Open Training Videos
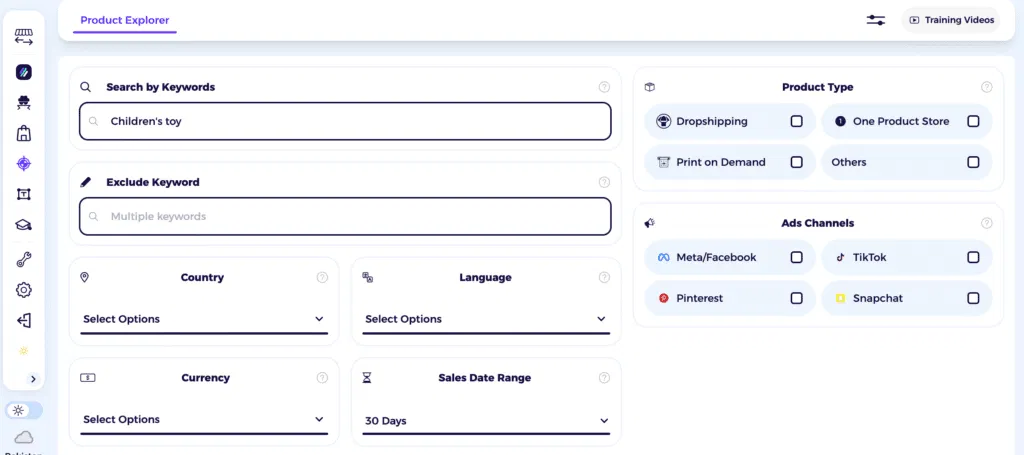This screenshot has width=1024, height=455. [951, 20]
